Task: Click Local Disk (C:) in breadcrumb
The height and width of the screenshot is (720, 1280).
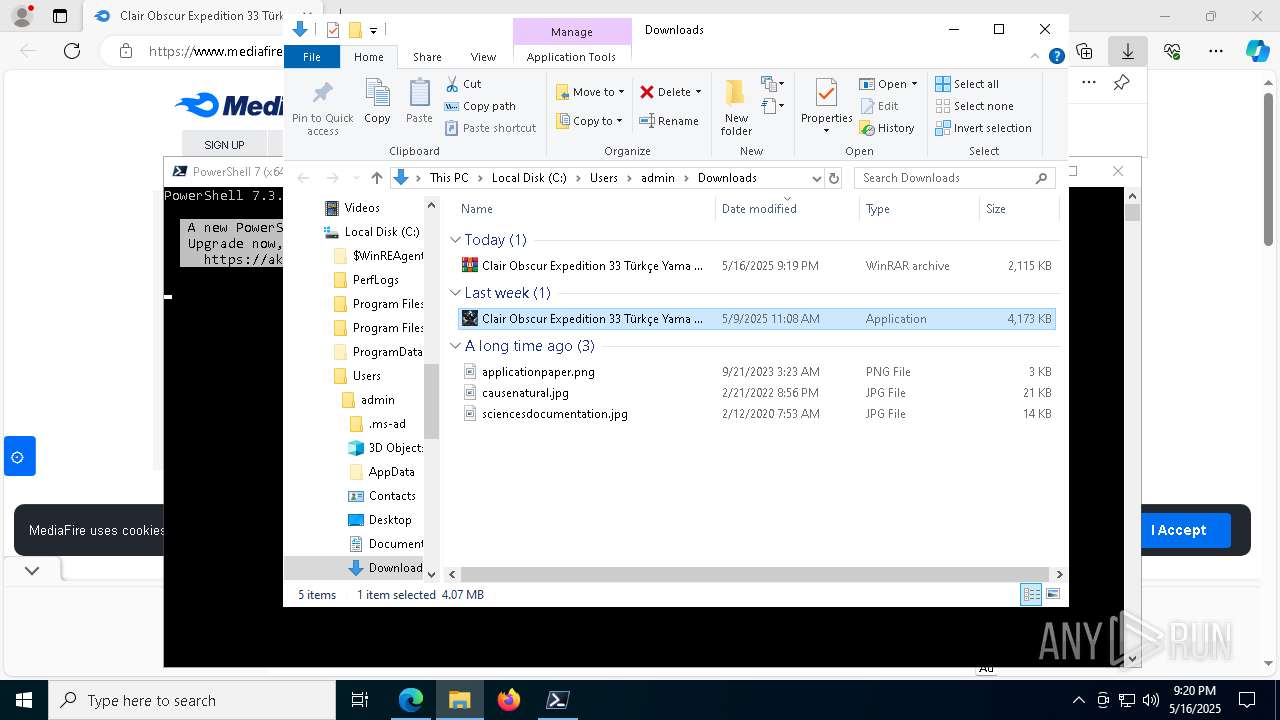Action: pos(529,178)
